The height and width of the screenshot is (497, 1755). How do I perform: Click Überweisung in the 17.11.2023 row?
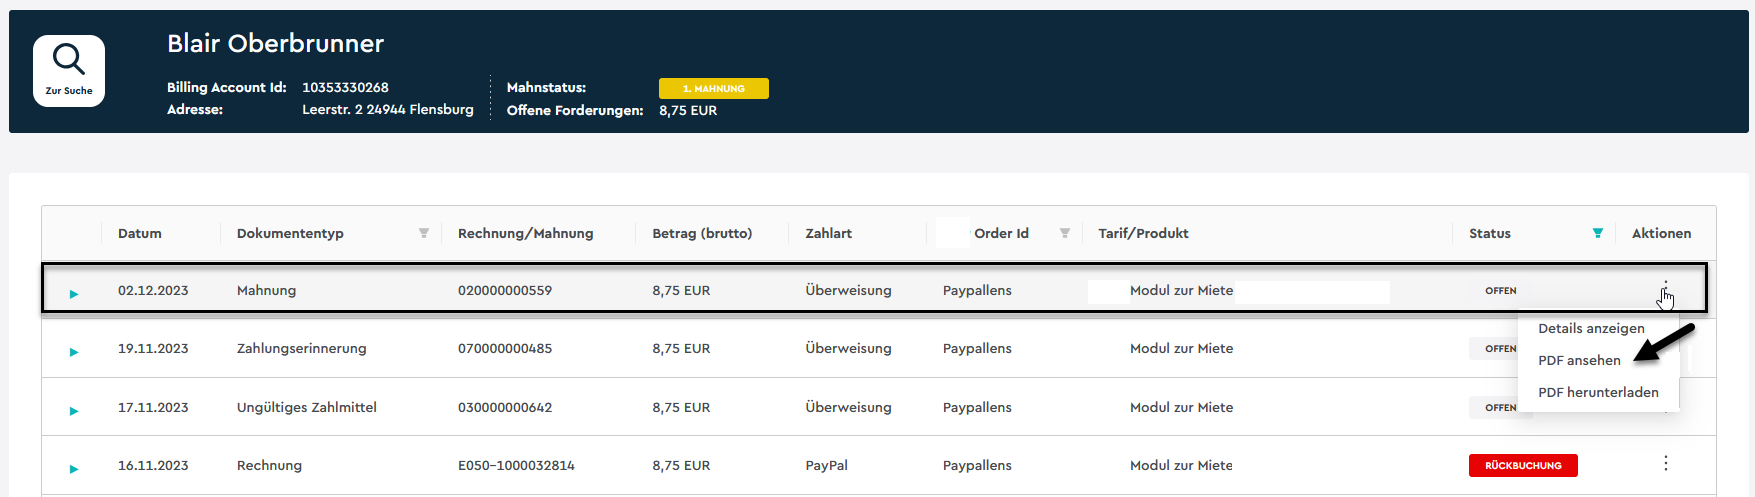[848, 407]
